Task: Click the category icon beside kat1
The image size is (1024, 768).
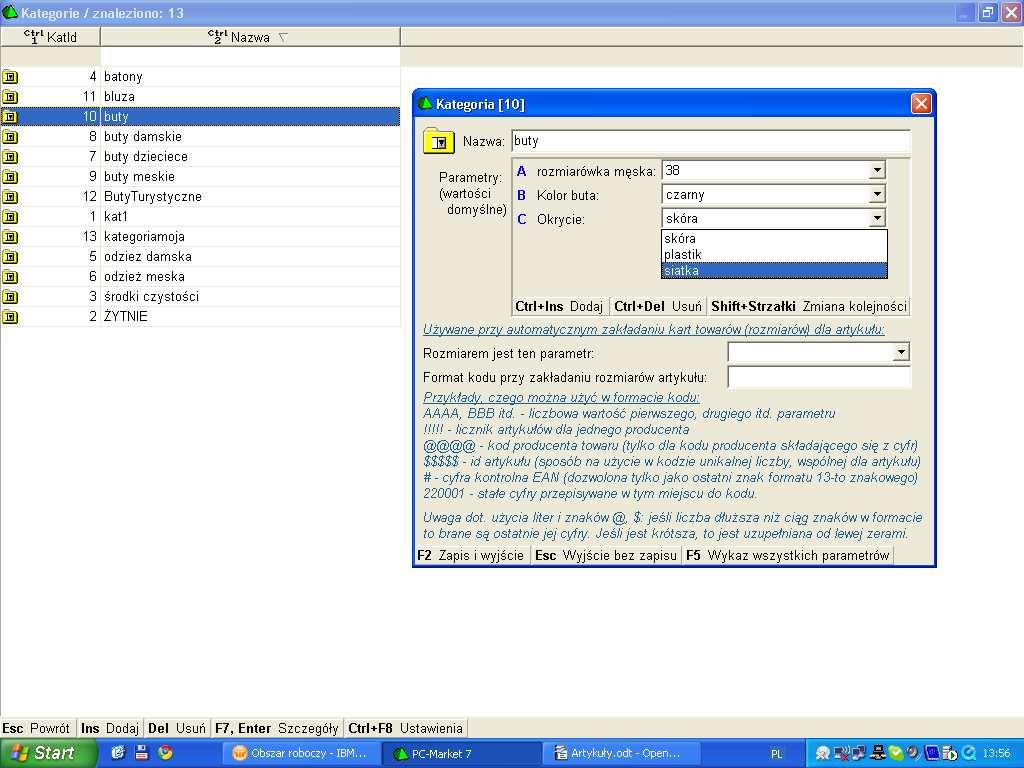Action: pos(10,217)
